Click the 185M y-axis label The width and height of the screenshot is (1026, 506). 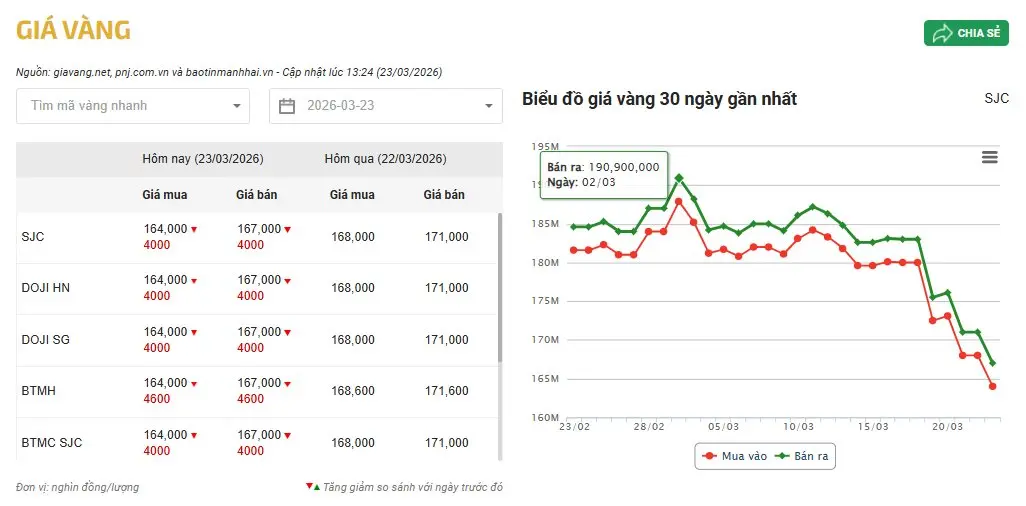pyautogui.click(x=545, y=224)
